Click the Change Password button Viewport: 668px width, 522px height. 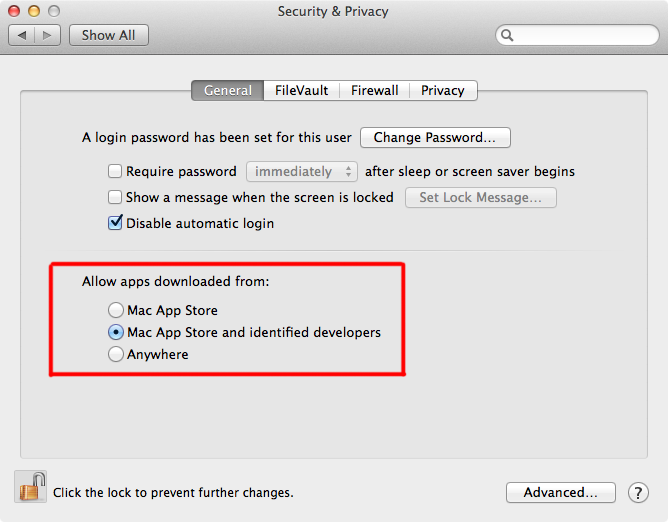pos(435,138)
